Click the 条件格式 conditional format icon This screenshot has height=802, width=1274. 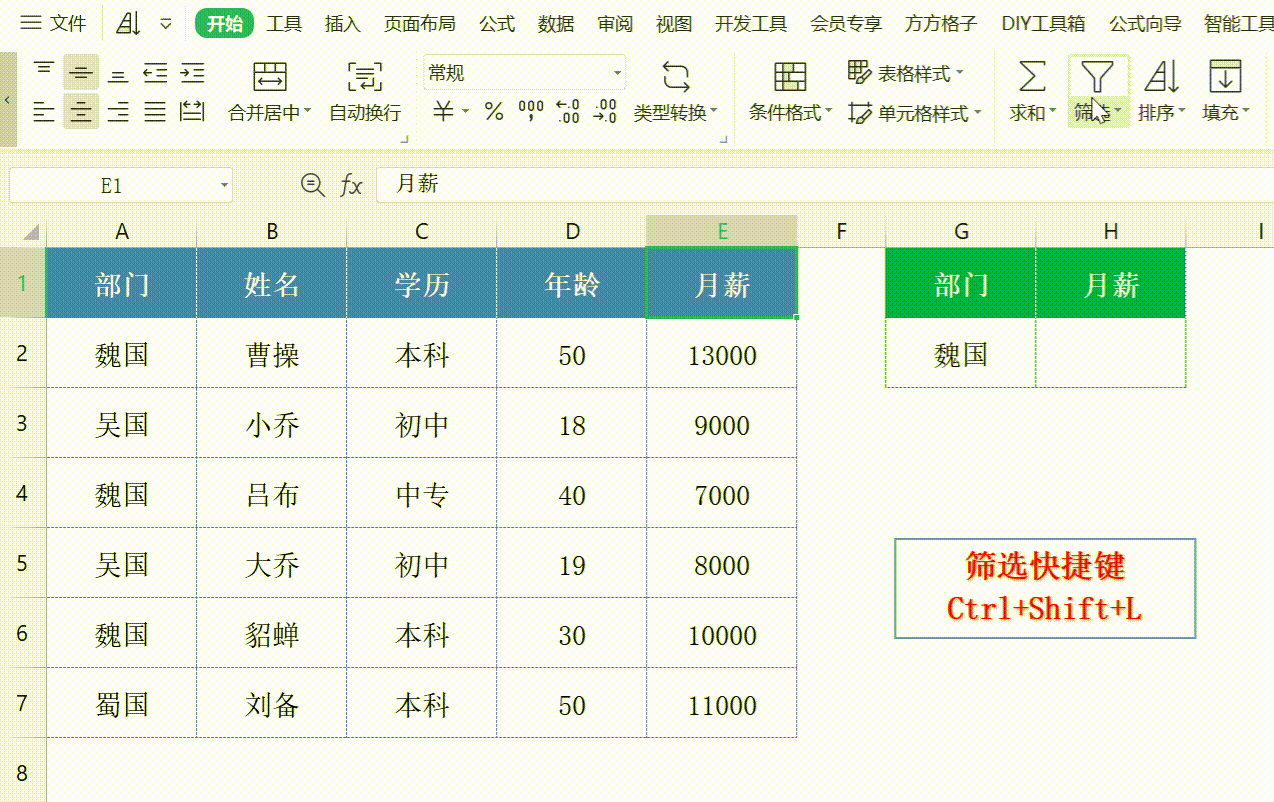(x=790, y=76)
